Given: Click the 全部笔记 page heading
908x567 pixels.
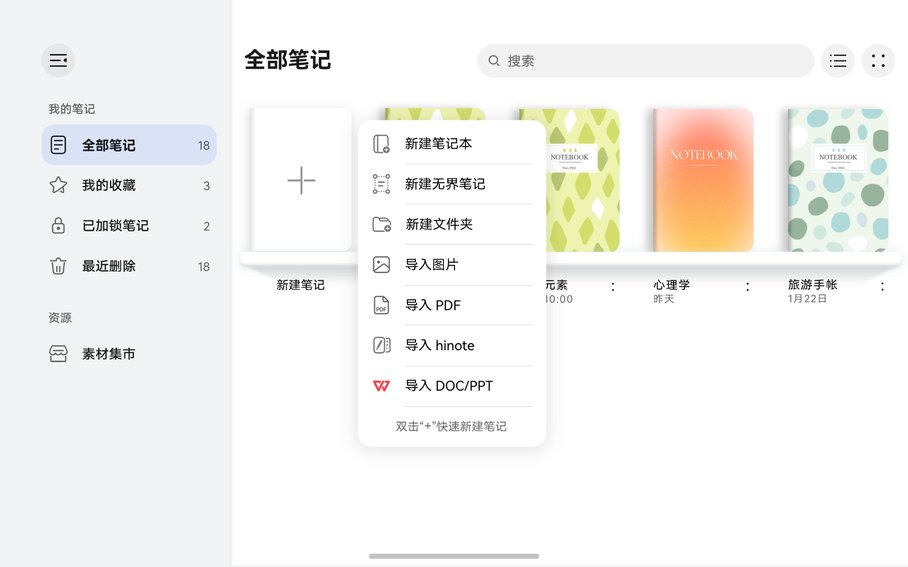Looking at the screenshot, I should (287, 60).
